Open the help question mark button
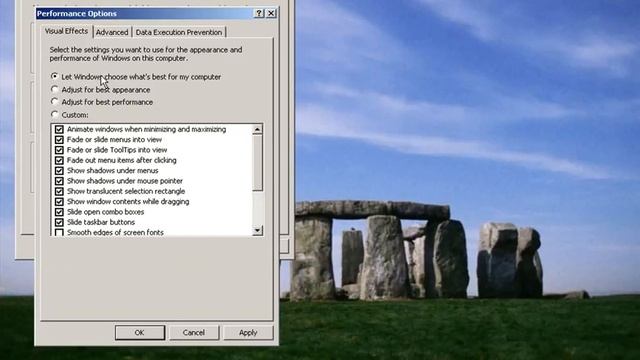 259,13
